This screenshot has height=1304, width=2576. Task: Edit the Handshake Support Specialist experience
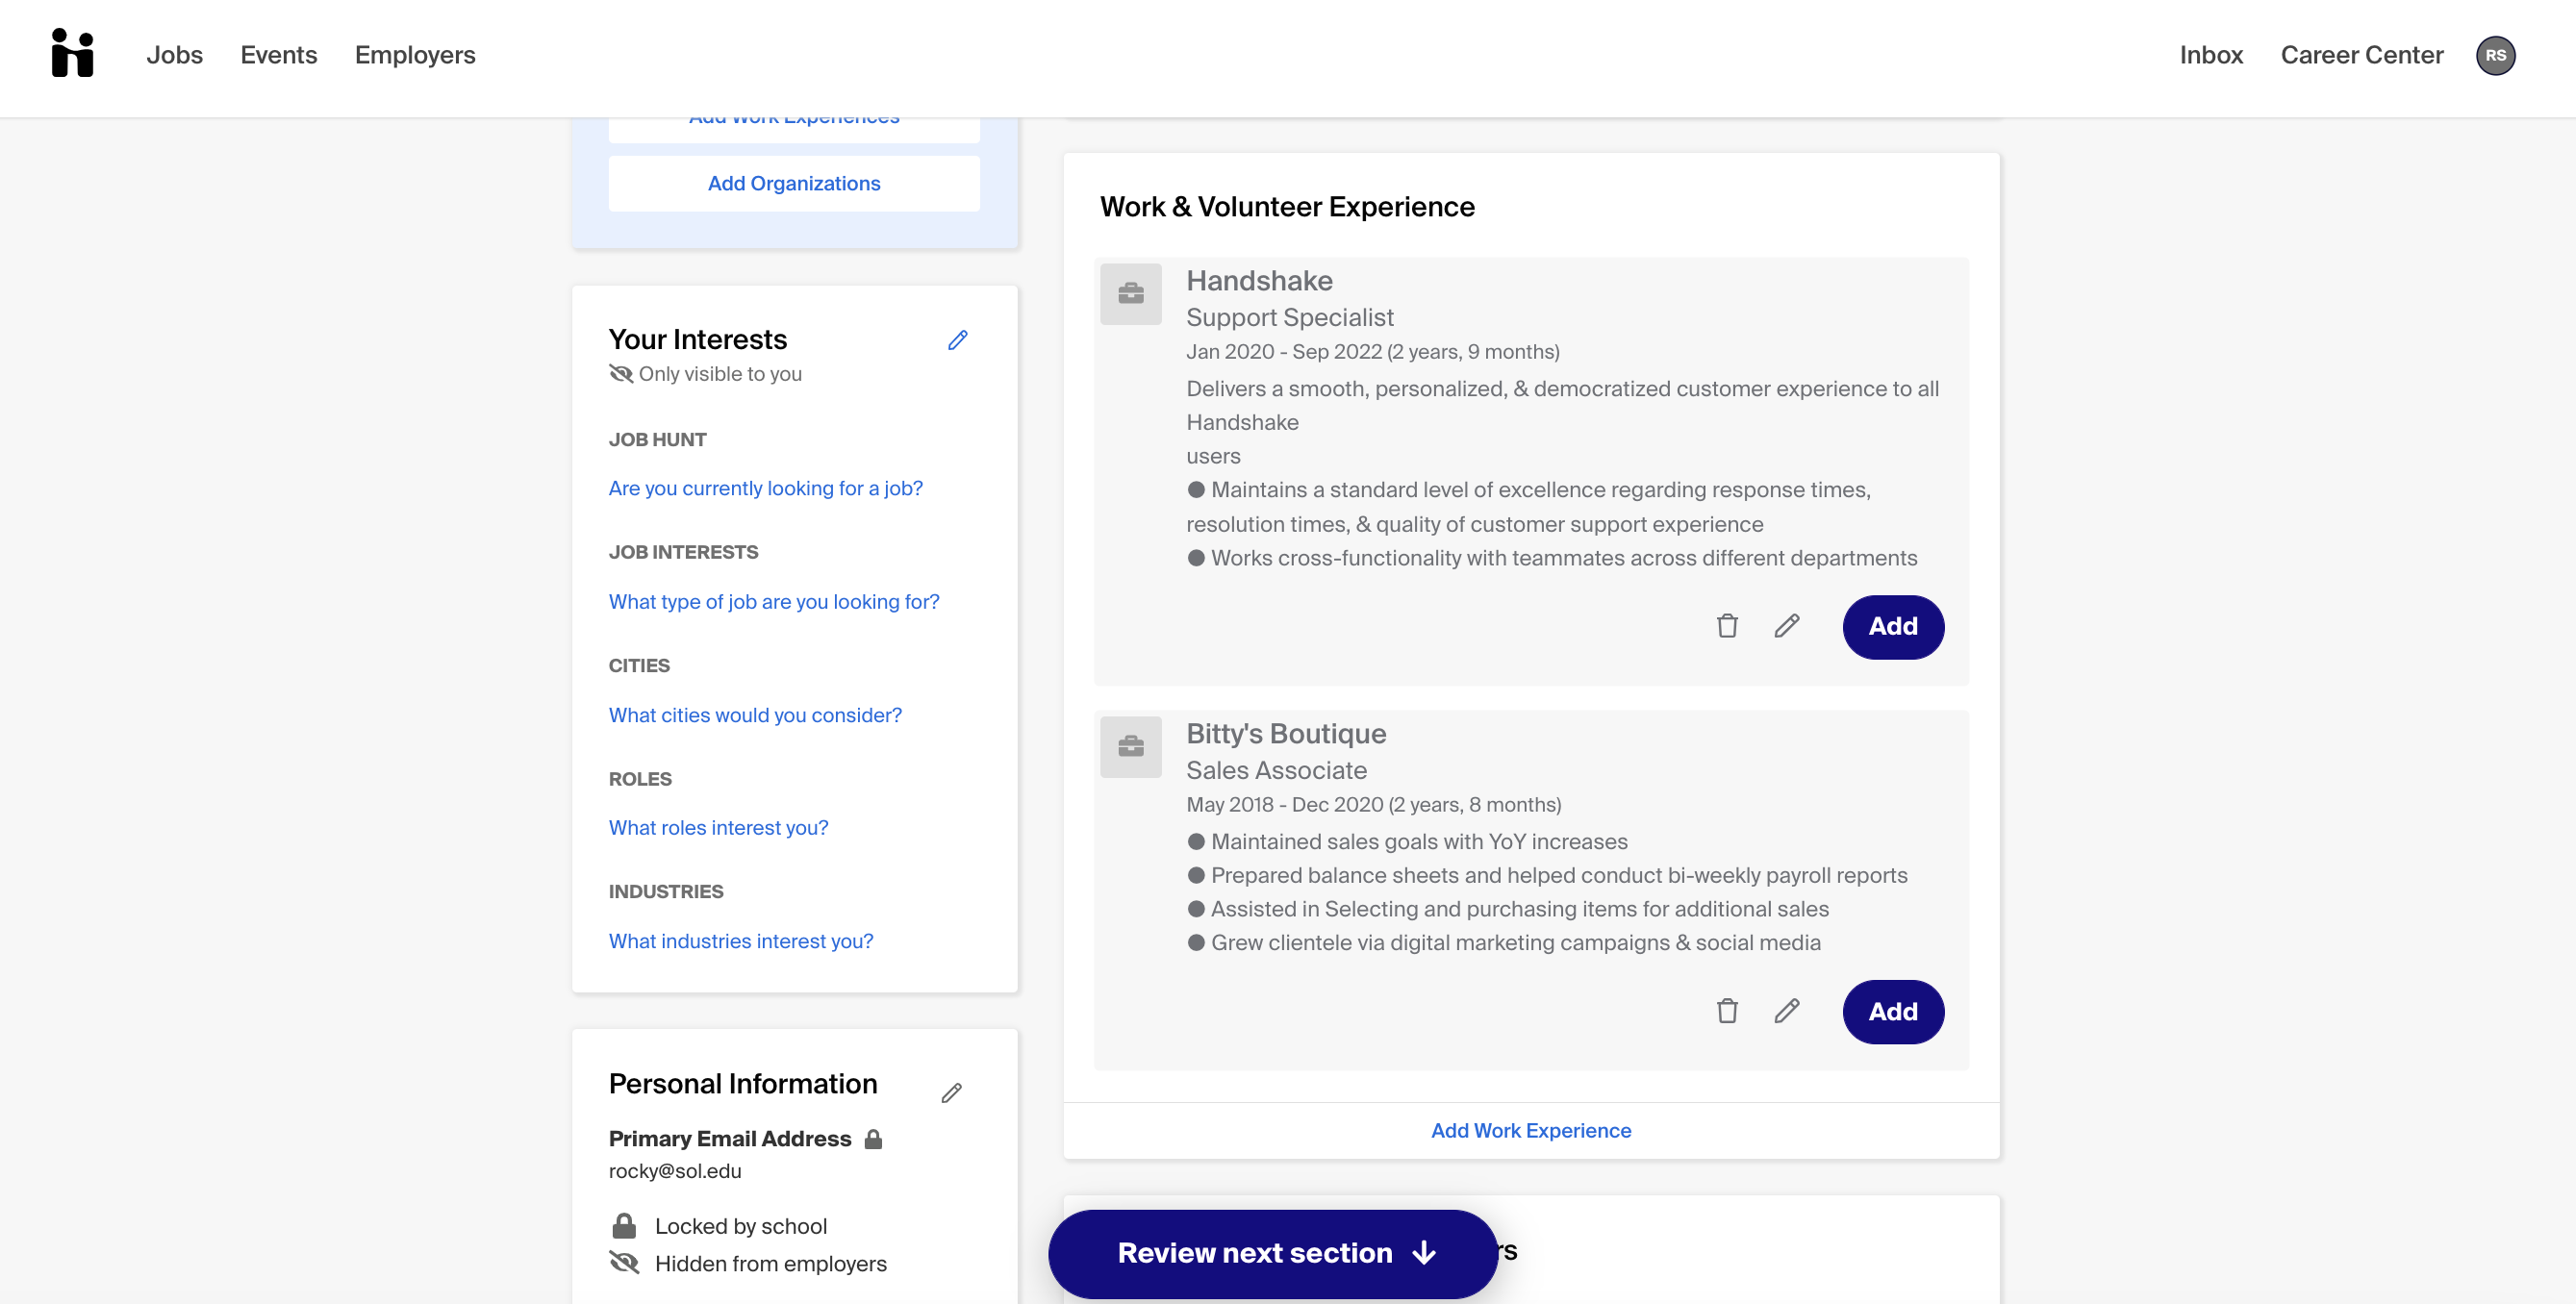pyautogui.click(x=1787, y=626)
